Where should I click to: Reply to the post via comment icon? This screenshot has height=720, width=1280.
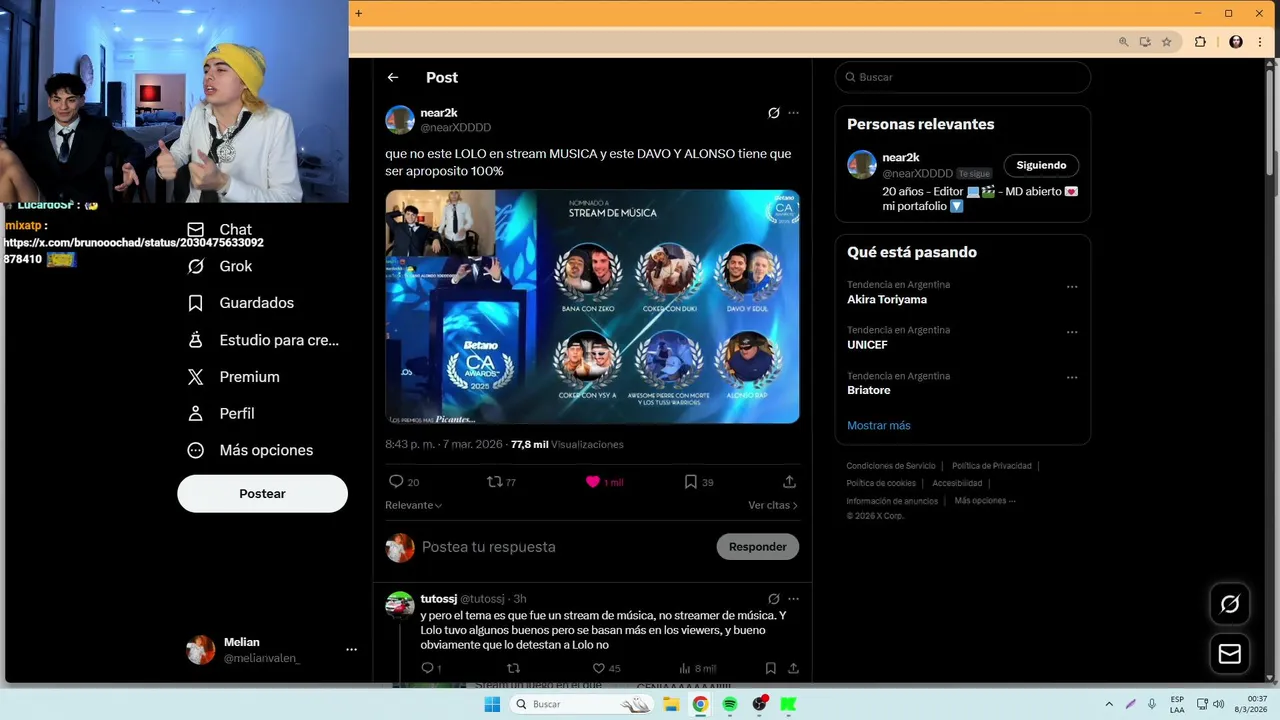pyautogui.click(x=396, y=482)
